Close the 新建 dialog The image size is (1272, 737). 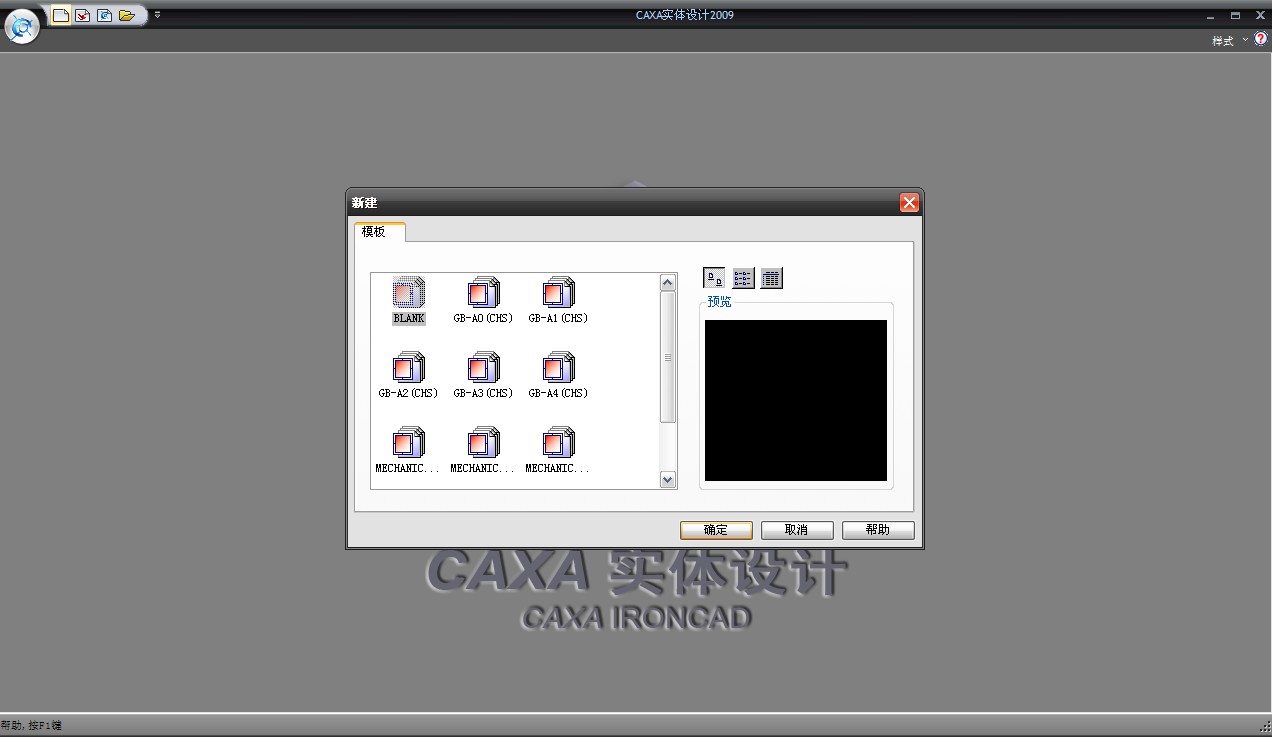coord(909,203)
